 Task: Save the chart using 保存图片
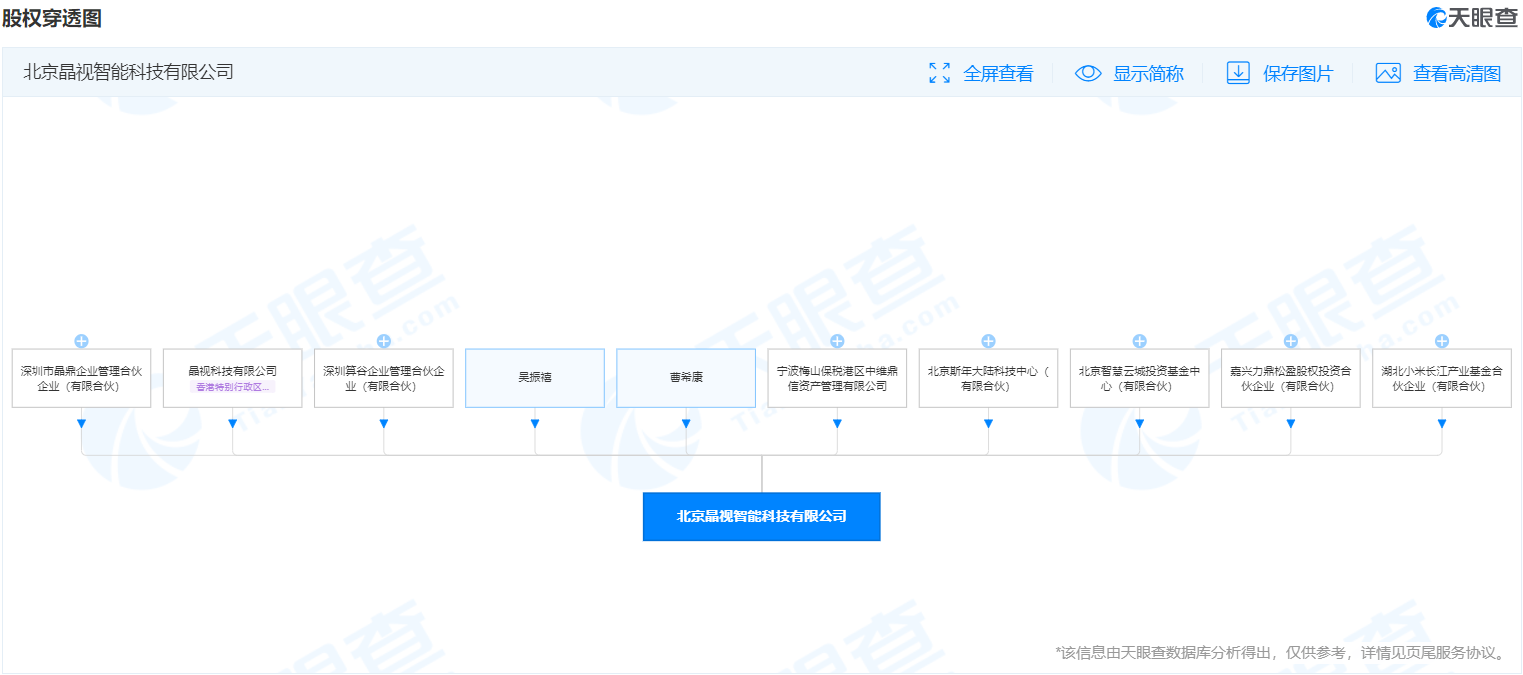pyautogui.click(x=1280, y=73)
